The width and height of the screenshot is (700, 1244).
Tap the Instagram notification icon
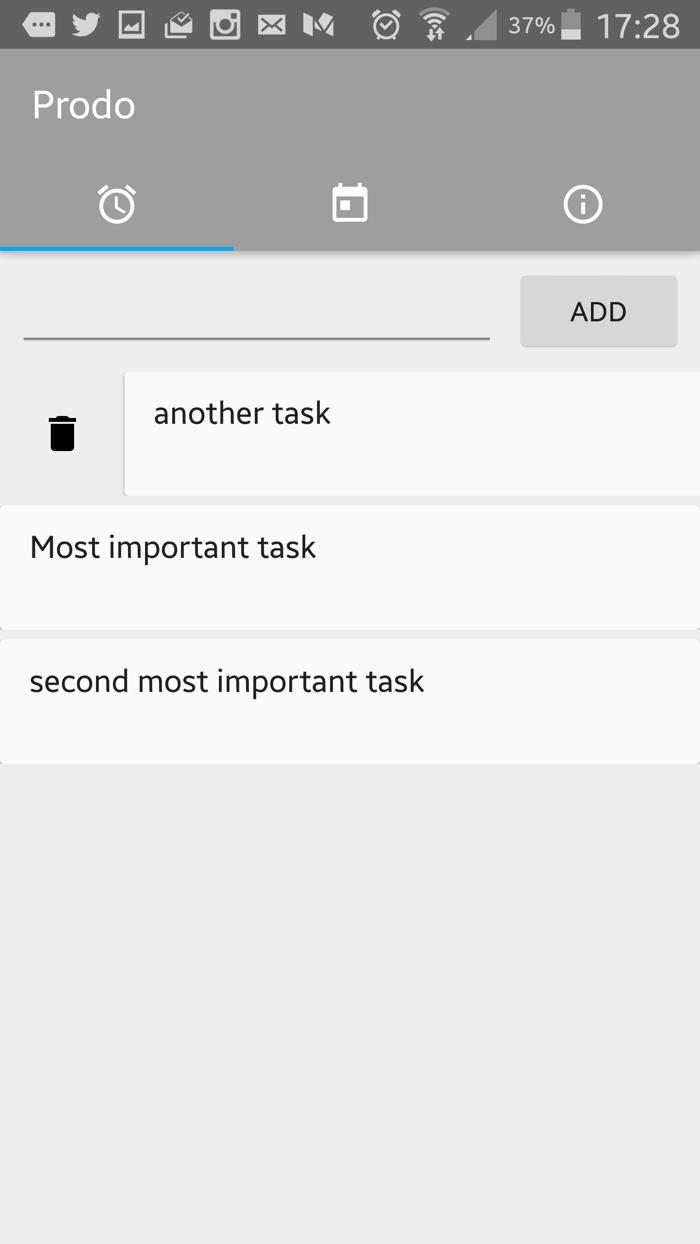[x=225, y=24]
